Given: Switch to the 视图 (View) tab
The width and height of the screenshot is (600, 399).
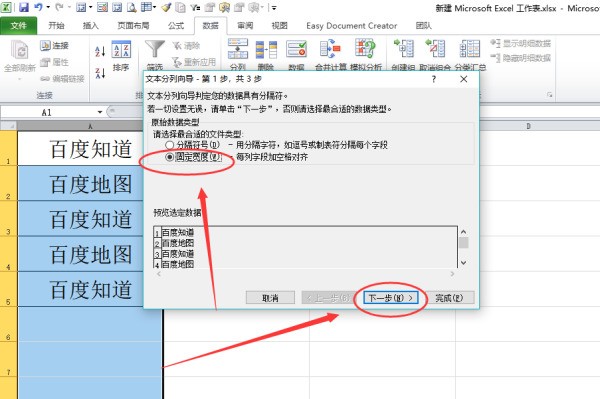Looking at the screenshot, I should [x=279, y=26].
